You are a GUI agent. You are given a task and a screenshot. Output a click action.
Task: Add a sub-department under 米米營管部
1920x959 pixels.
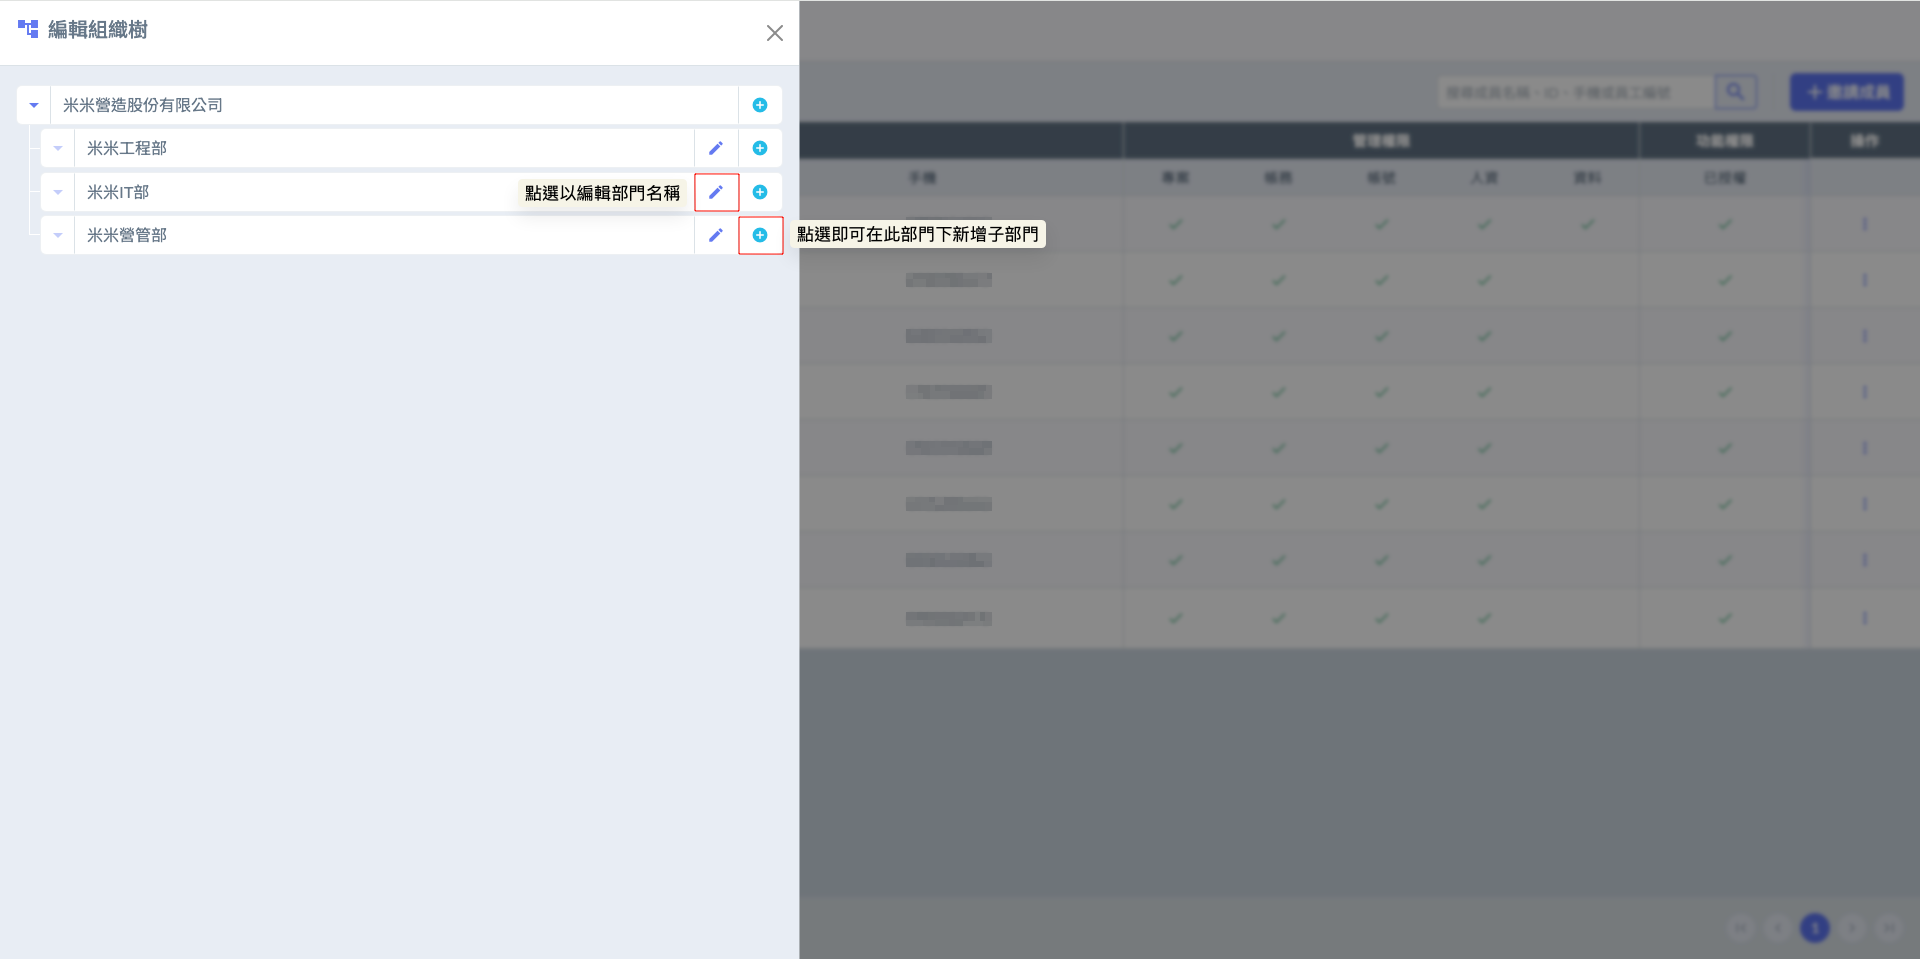[x=760, y=235]
